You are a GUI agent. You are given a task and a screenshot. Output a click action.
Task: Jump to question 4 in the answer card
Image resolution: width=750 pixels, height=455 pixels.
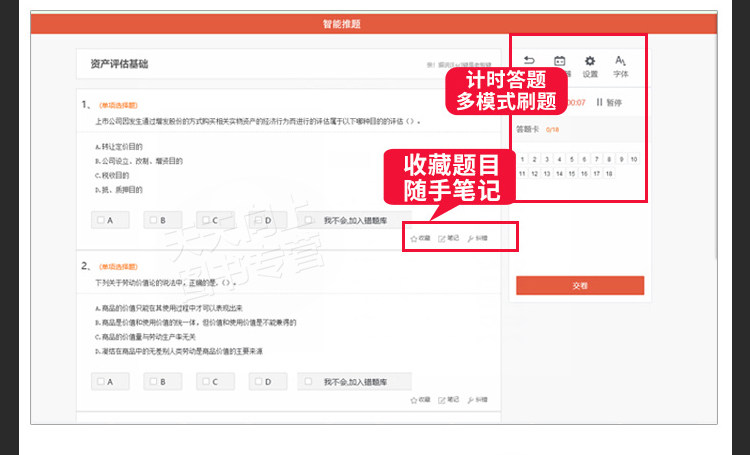[559, 159]
